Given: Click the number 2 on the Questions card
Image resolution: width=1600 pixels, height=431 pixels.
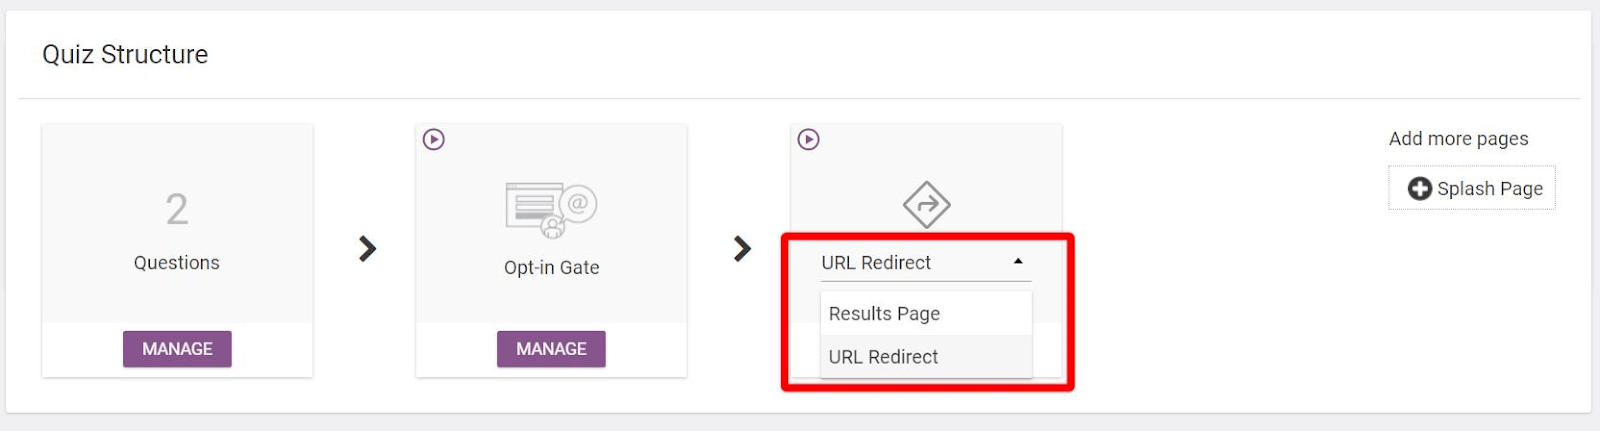Looking at the screenshot, I should click(177, 210).
